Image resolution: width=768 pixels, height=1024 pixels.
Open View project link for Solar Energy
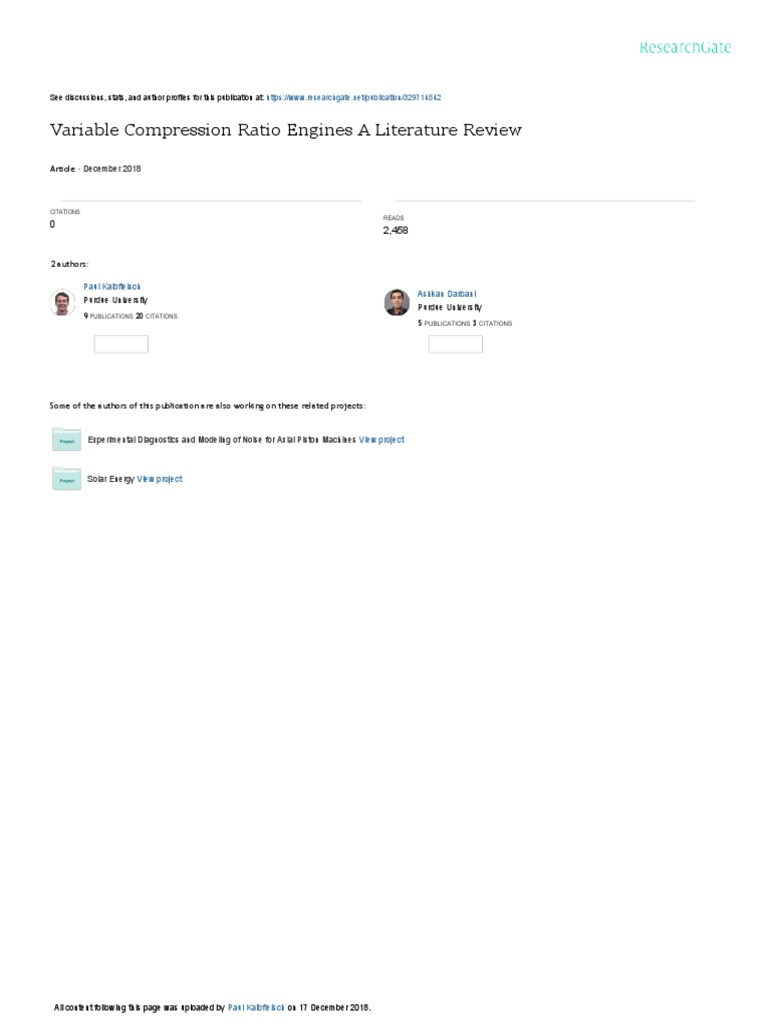pos(160,480)
